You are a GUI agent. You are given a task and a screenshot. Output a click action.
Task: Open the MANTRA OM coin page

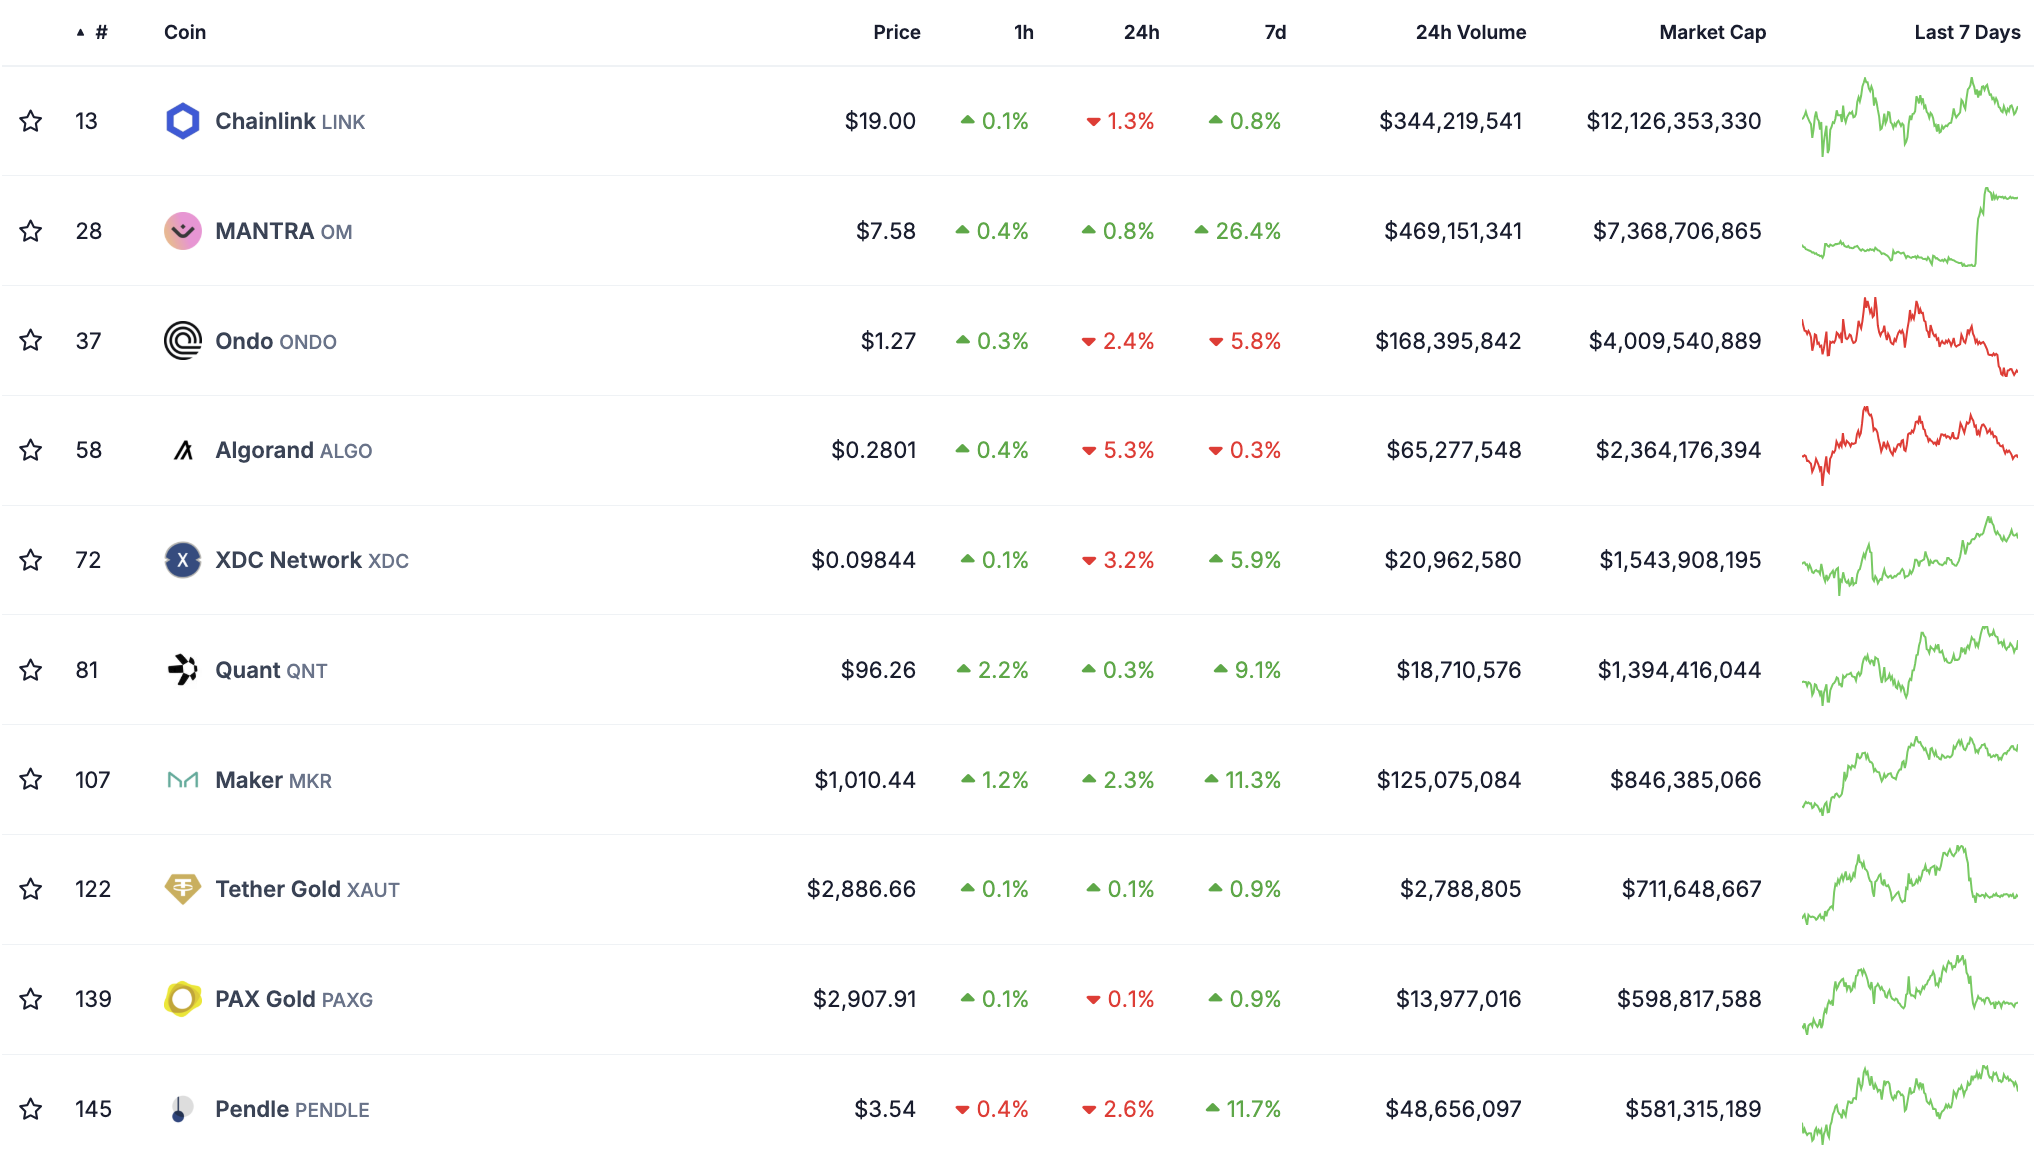click(x=284, y=231)
